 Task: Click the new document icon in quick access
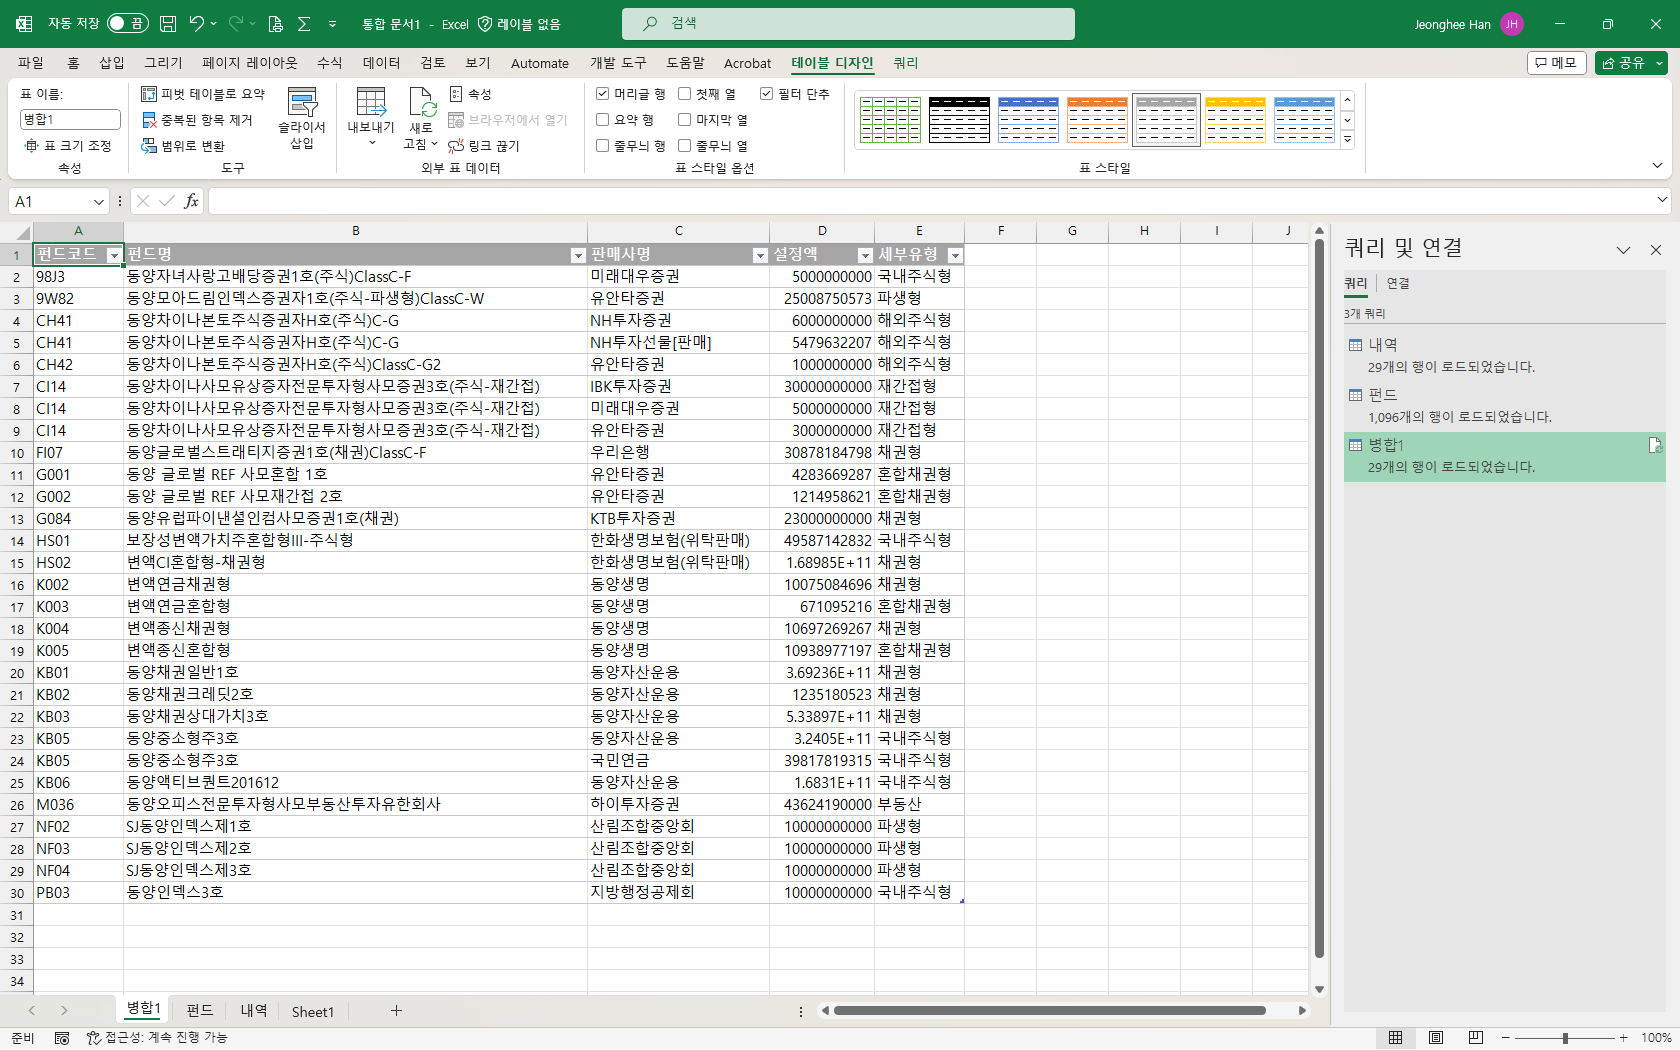click(x=276, y=24)
